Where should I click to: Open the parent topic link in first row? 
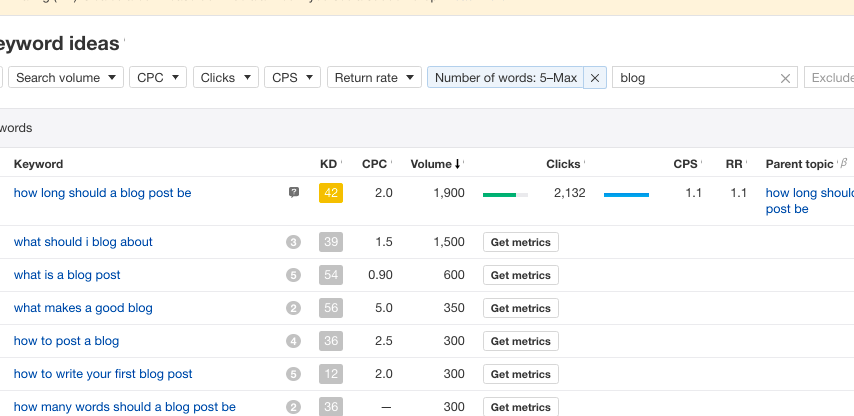809,201
